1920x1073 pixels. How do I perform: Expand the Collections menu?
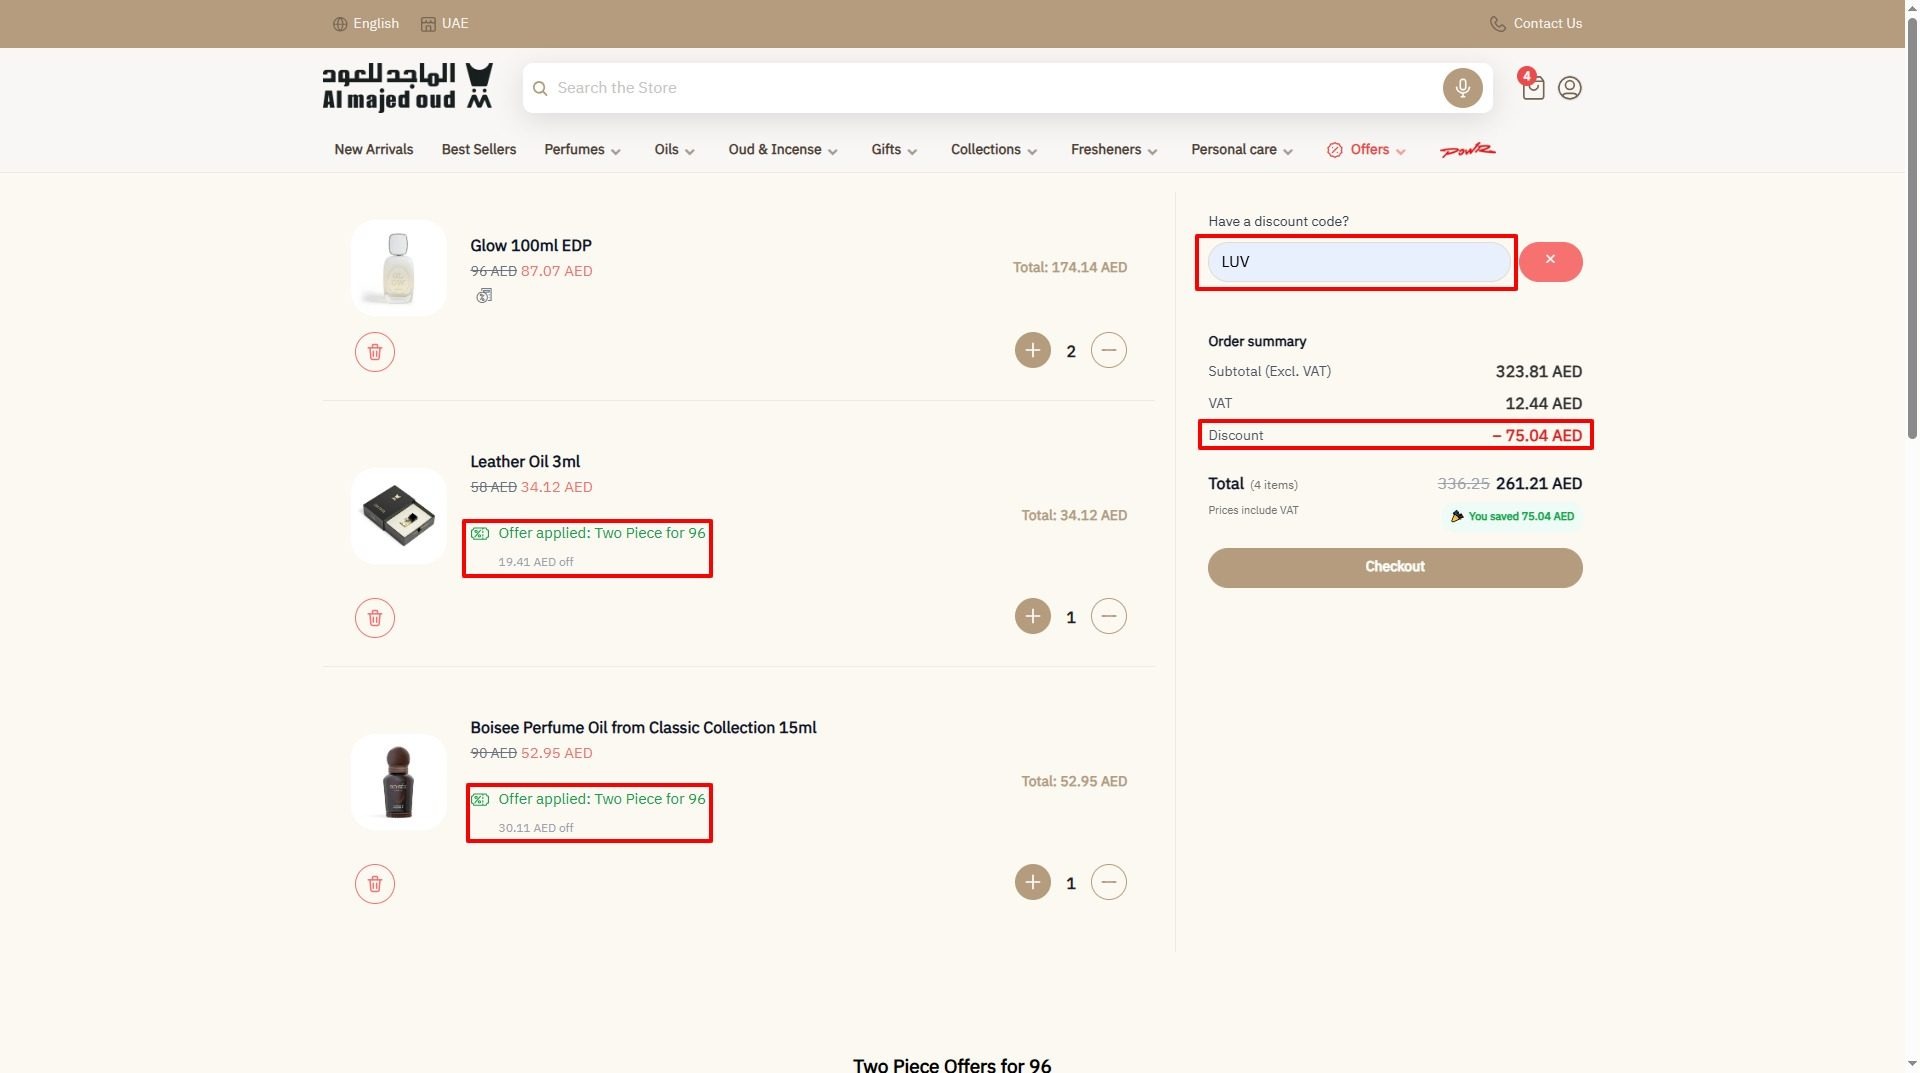click(994, 150)
